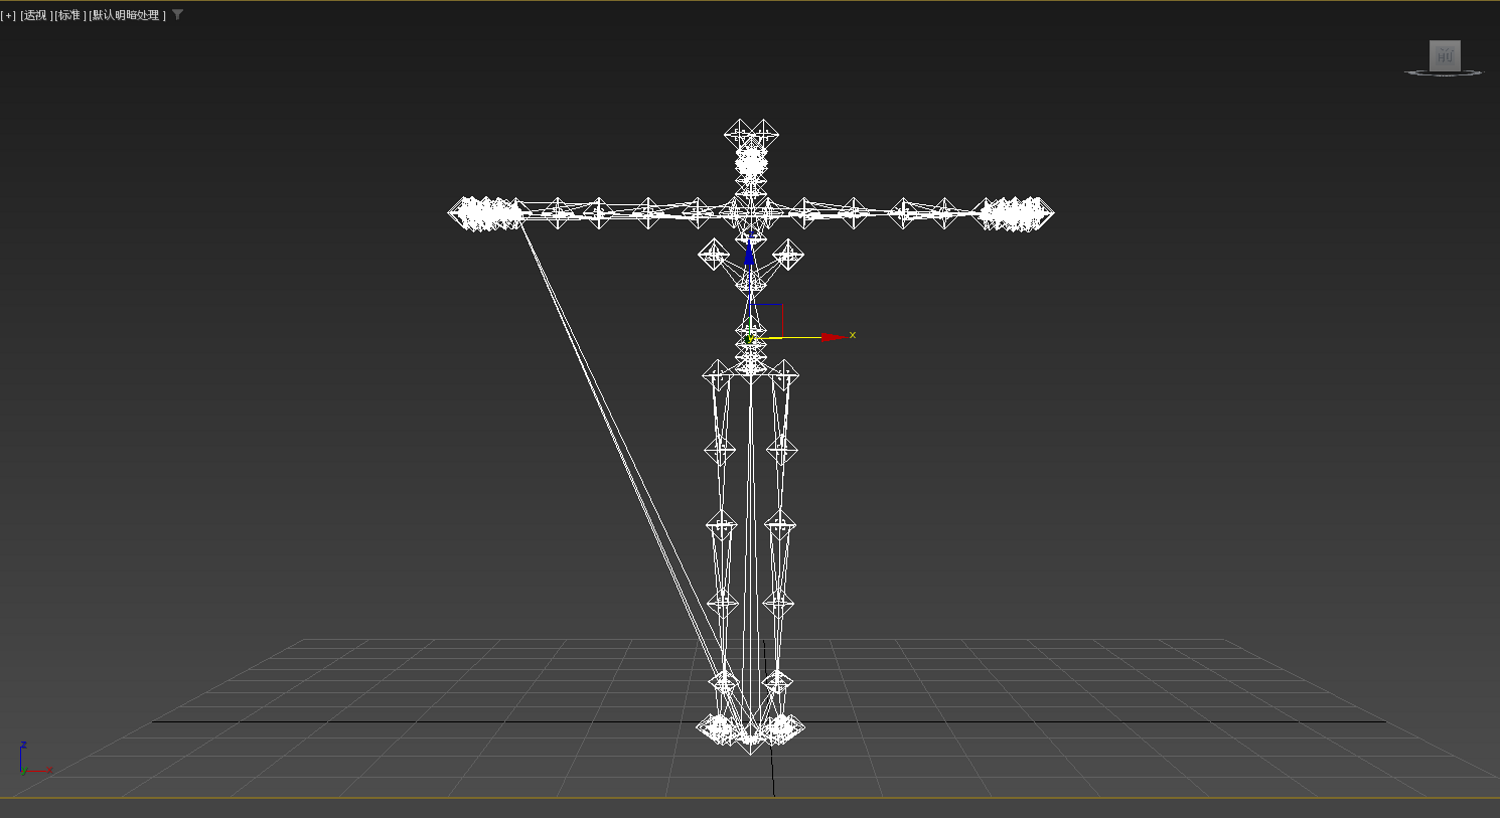Select the blue Z-axis arrow of gizmo
1500x818 pixels.
[x=750, y=251]
